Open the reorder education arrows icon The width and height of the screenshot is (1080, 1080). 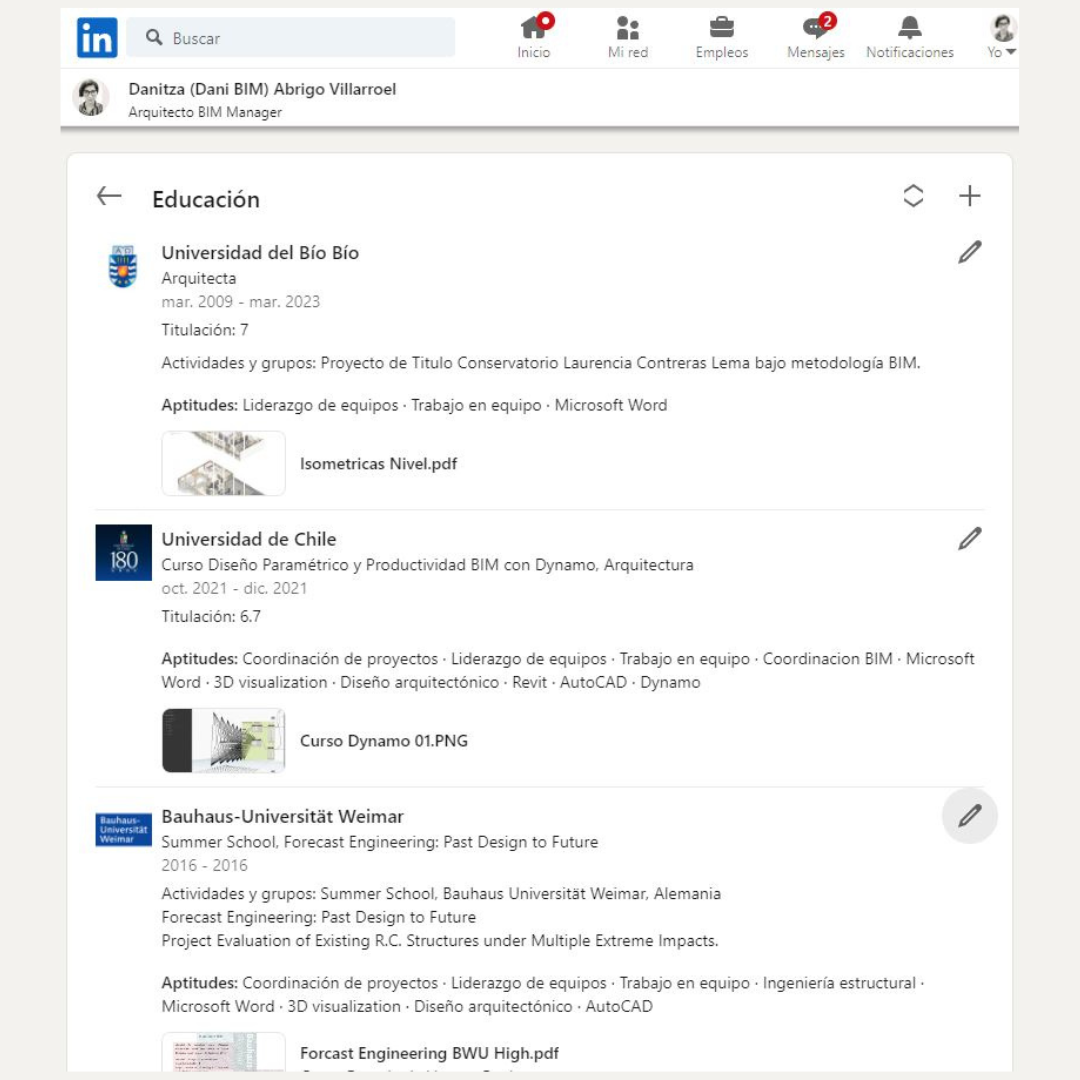pos(913,197)
